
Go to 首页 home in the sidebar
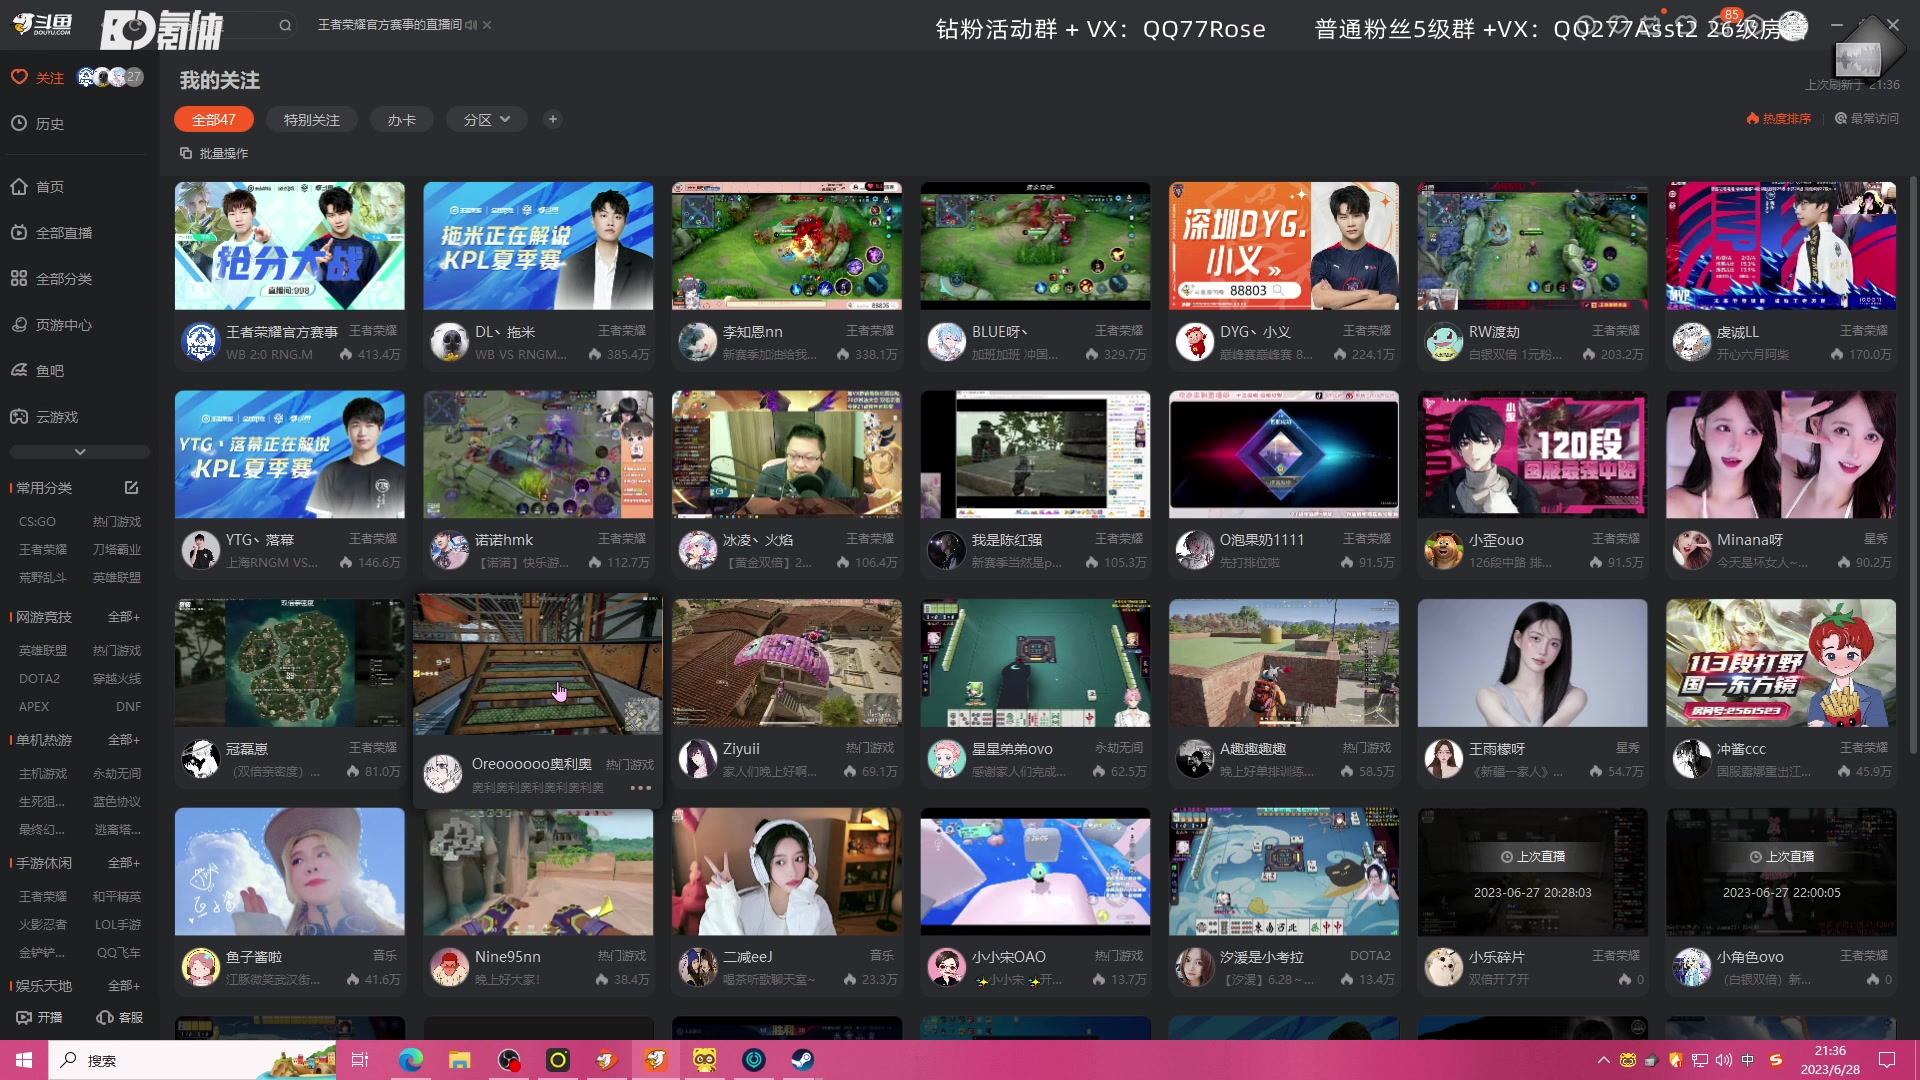click(37, 187)
